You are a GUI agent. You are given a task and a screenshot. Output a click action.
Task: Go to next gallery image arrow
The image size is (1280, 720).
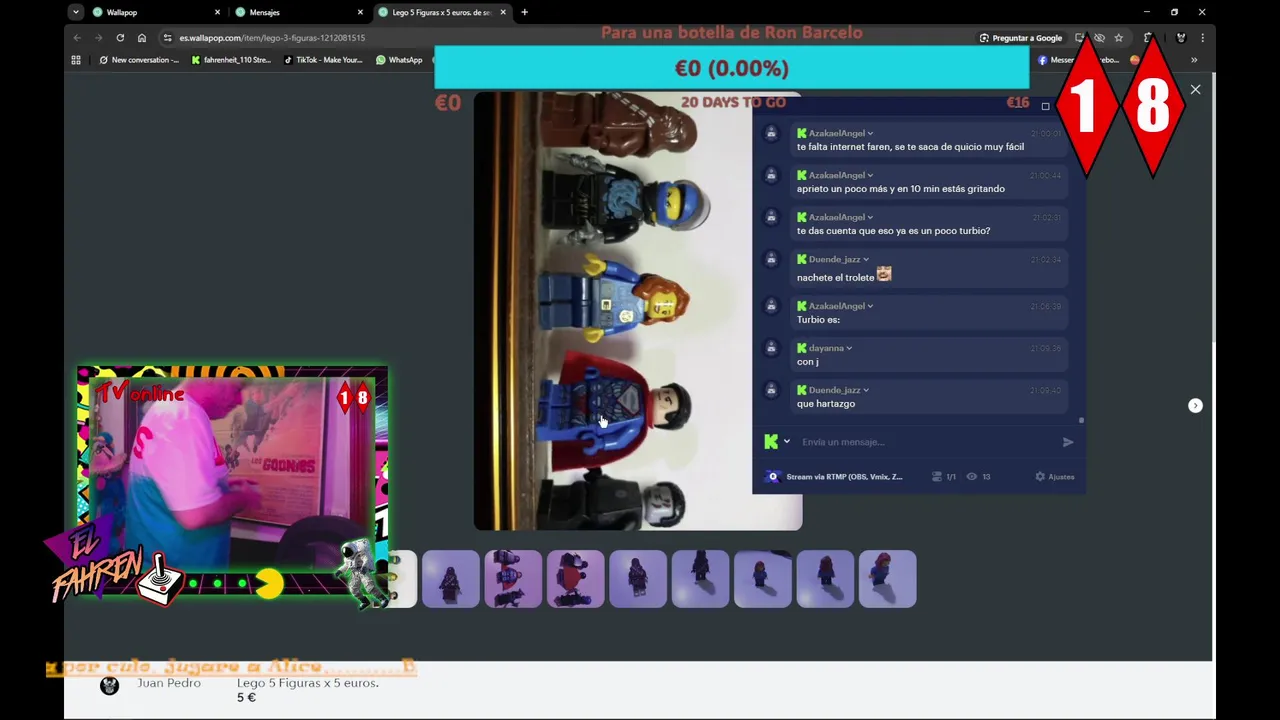pyautogui.click(x=1195, y=405)
